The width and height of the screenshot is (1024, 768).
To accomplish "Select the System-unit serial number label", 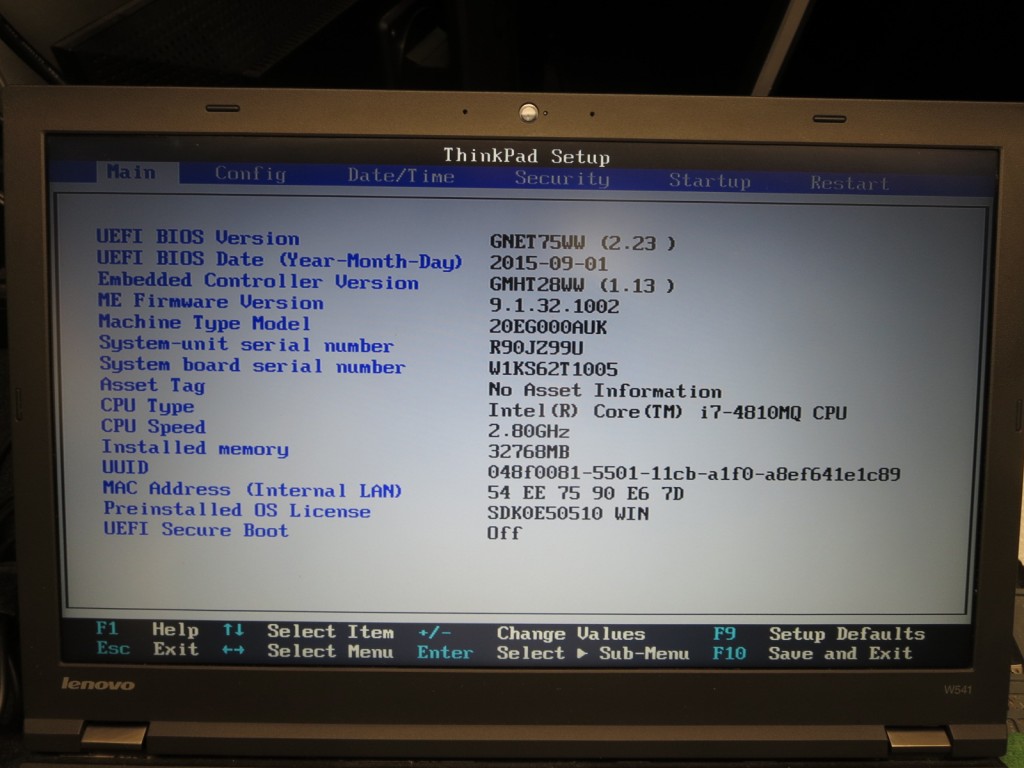I will pos(246,344).
